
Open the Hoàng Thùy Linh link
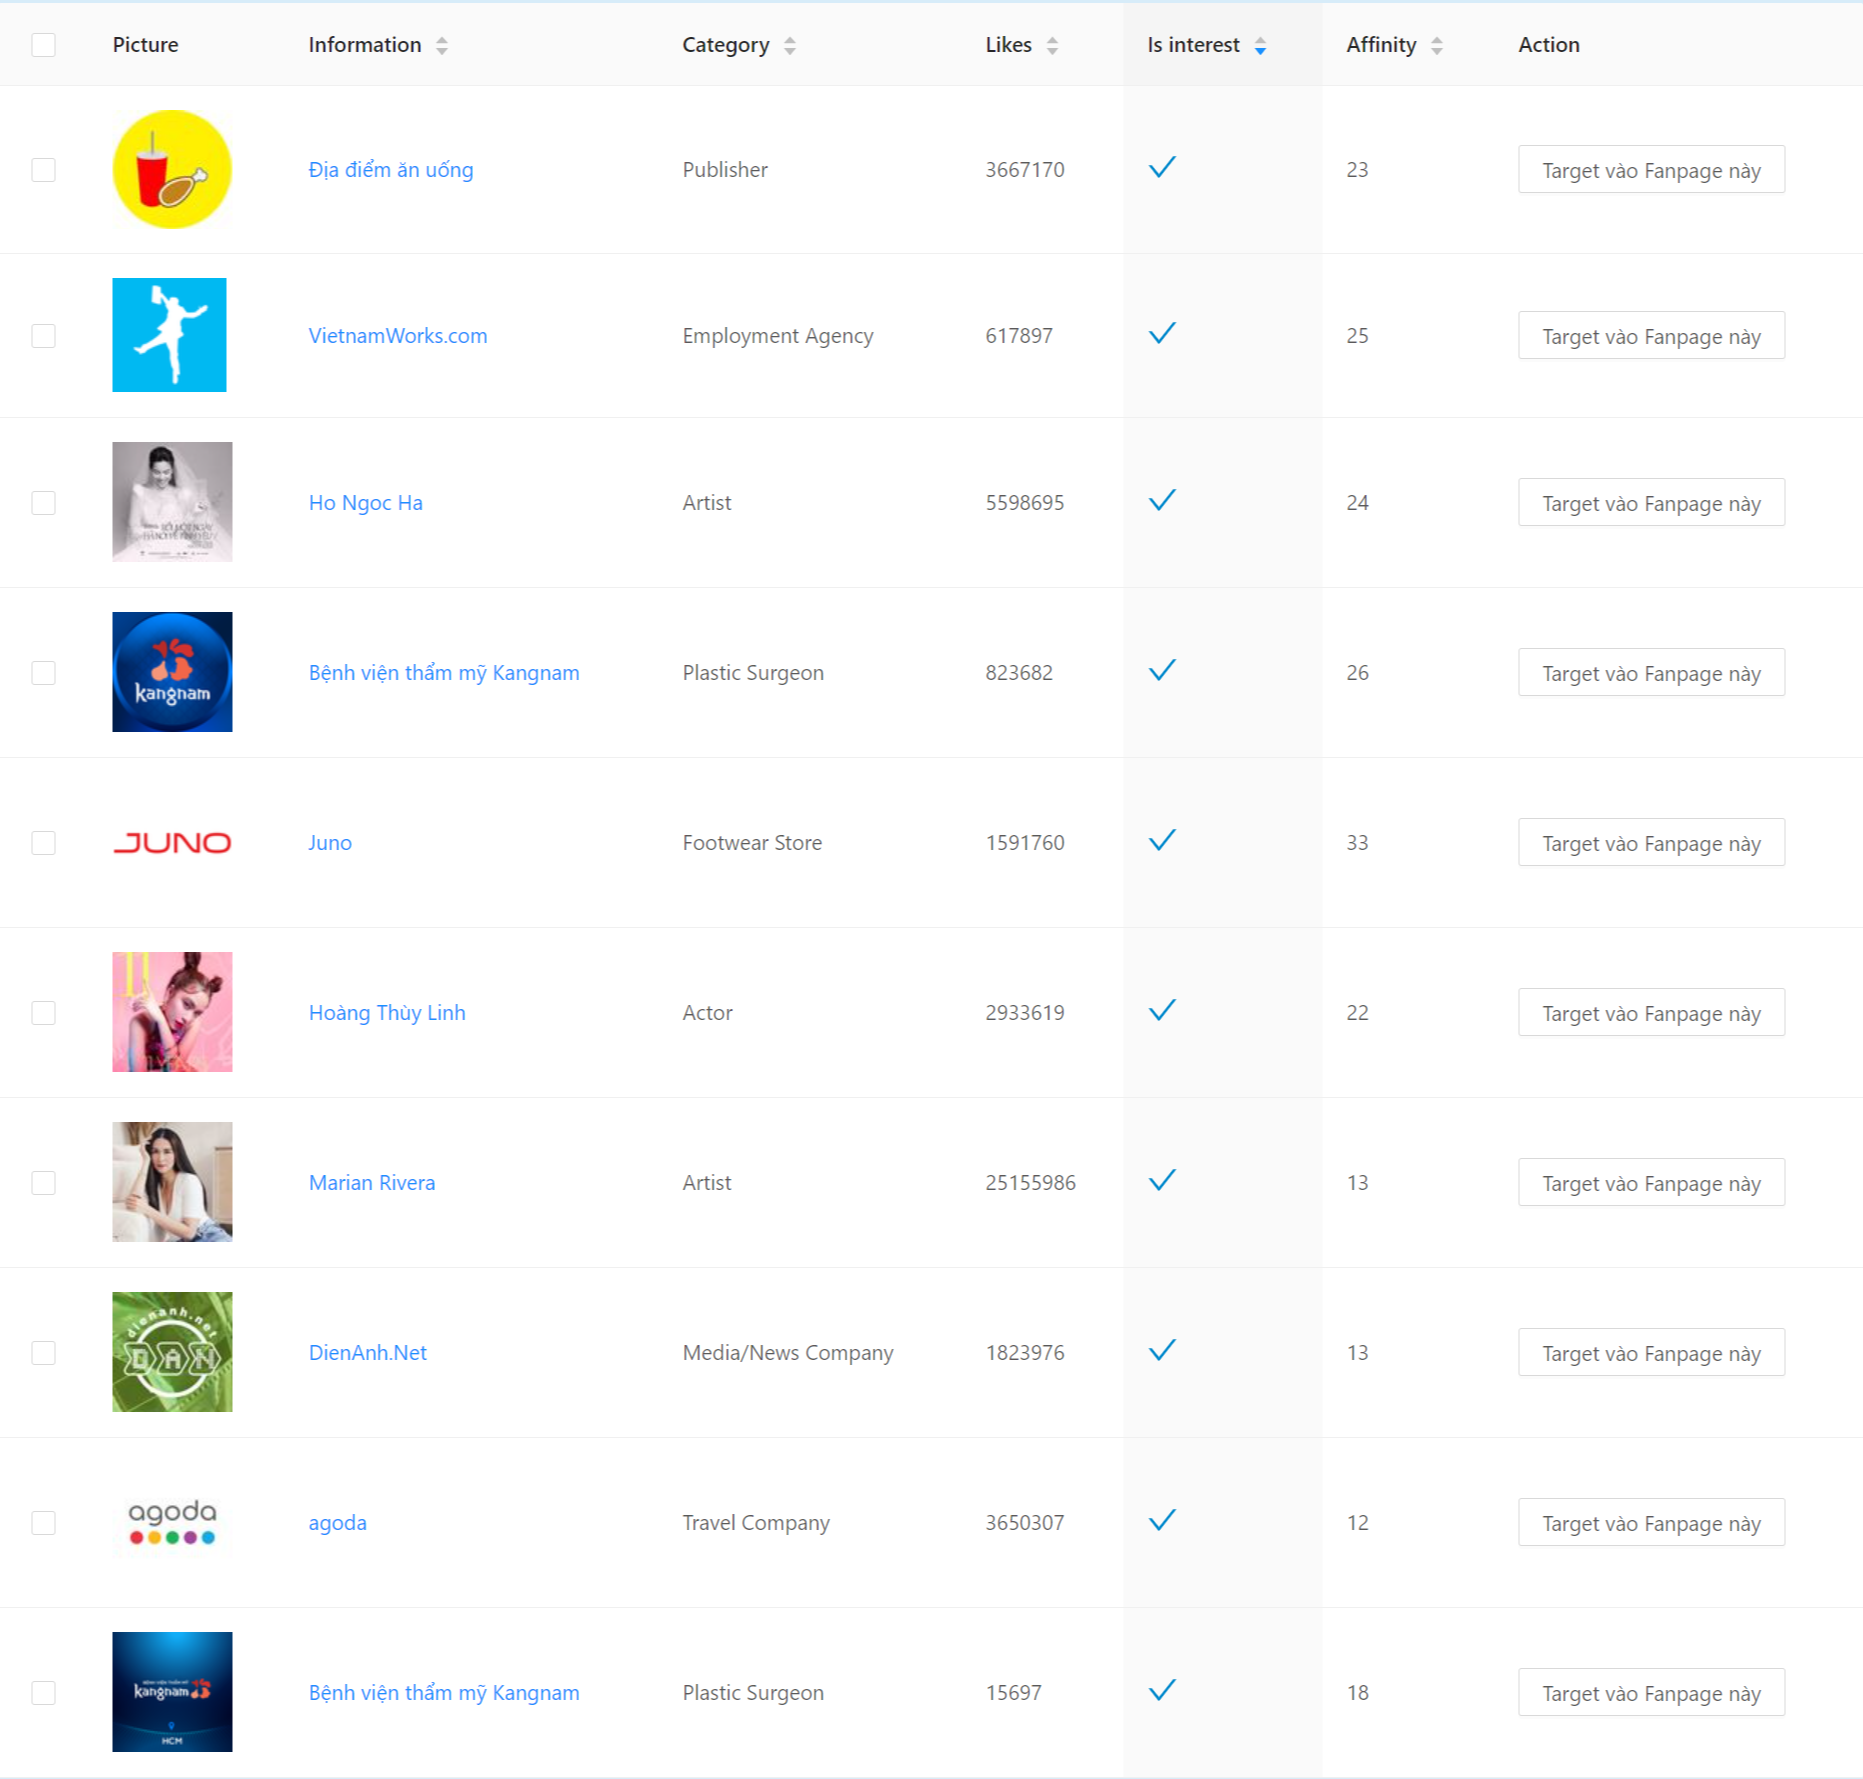click(x=387, y=1012)
